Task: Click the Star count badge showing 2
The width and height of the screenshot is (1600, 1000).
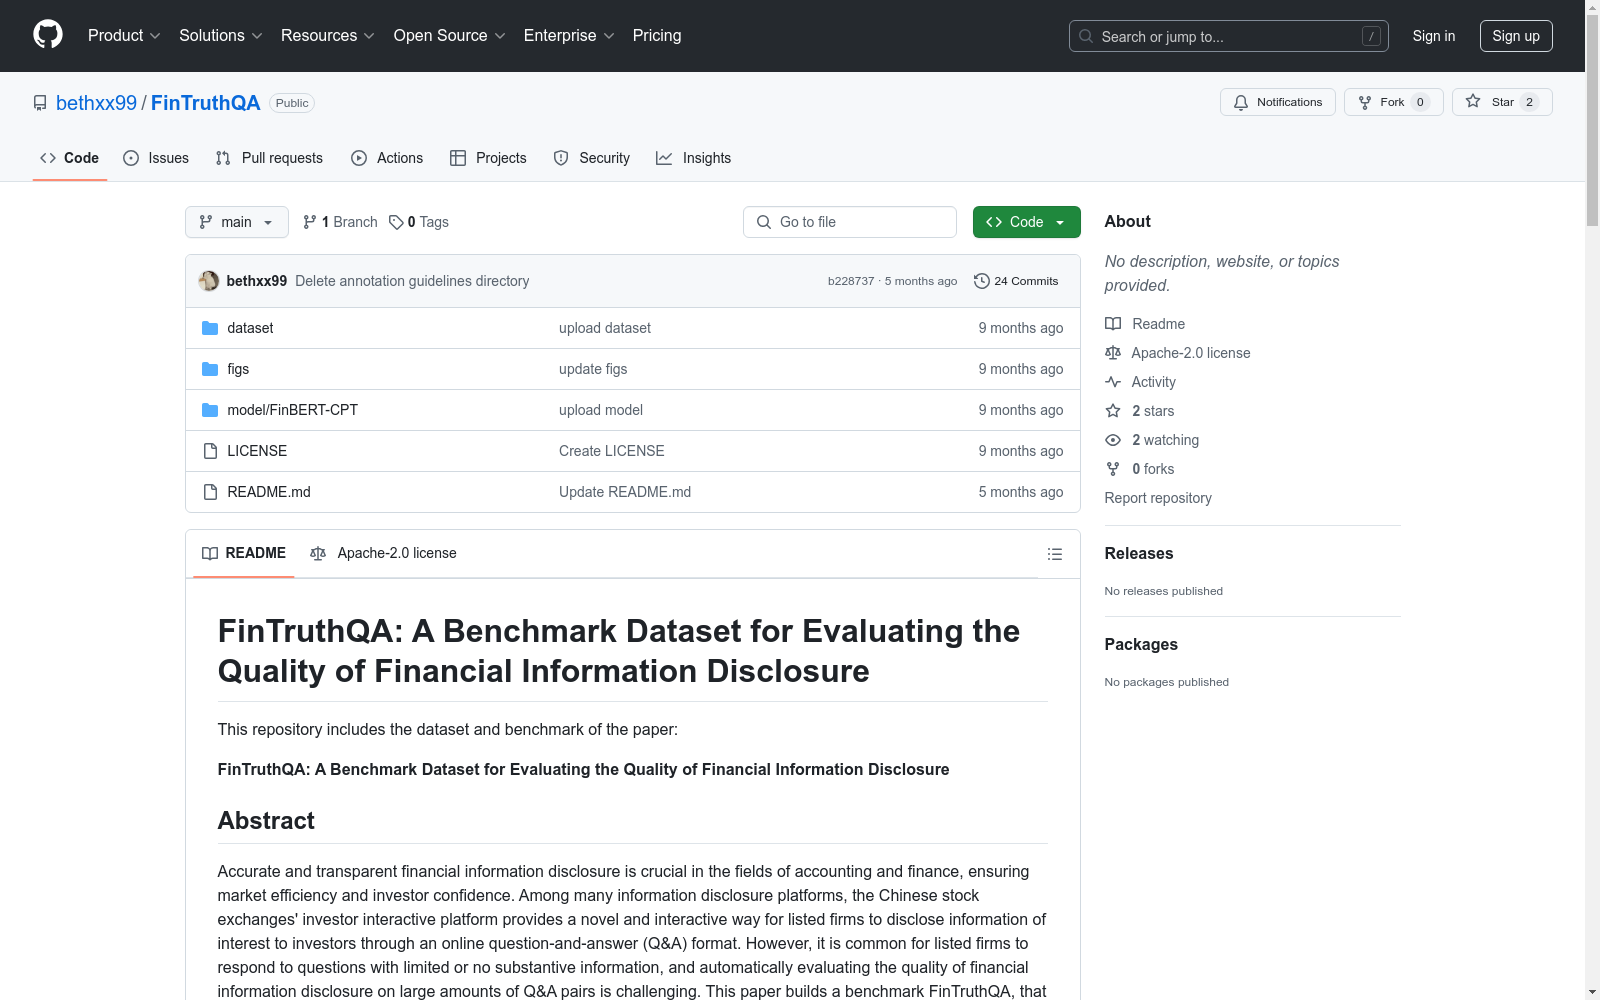Action: (1529, 102)
